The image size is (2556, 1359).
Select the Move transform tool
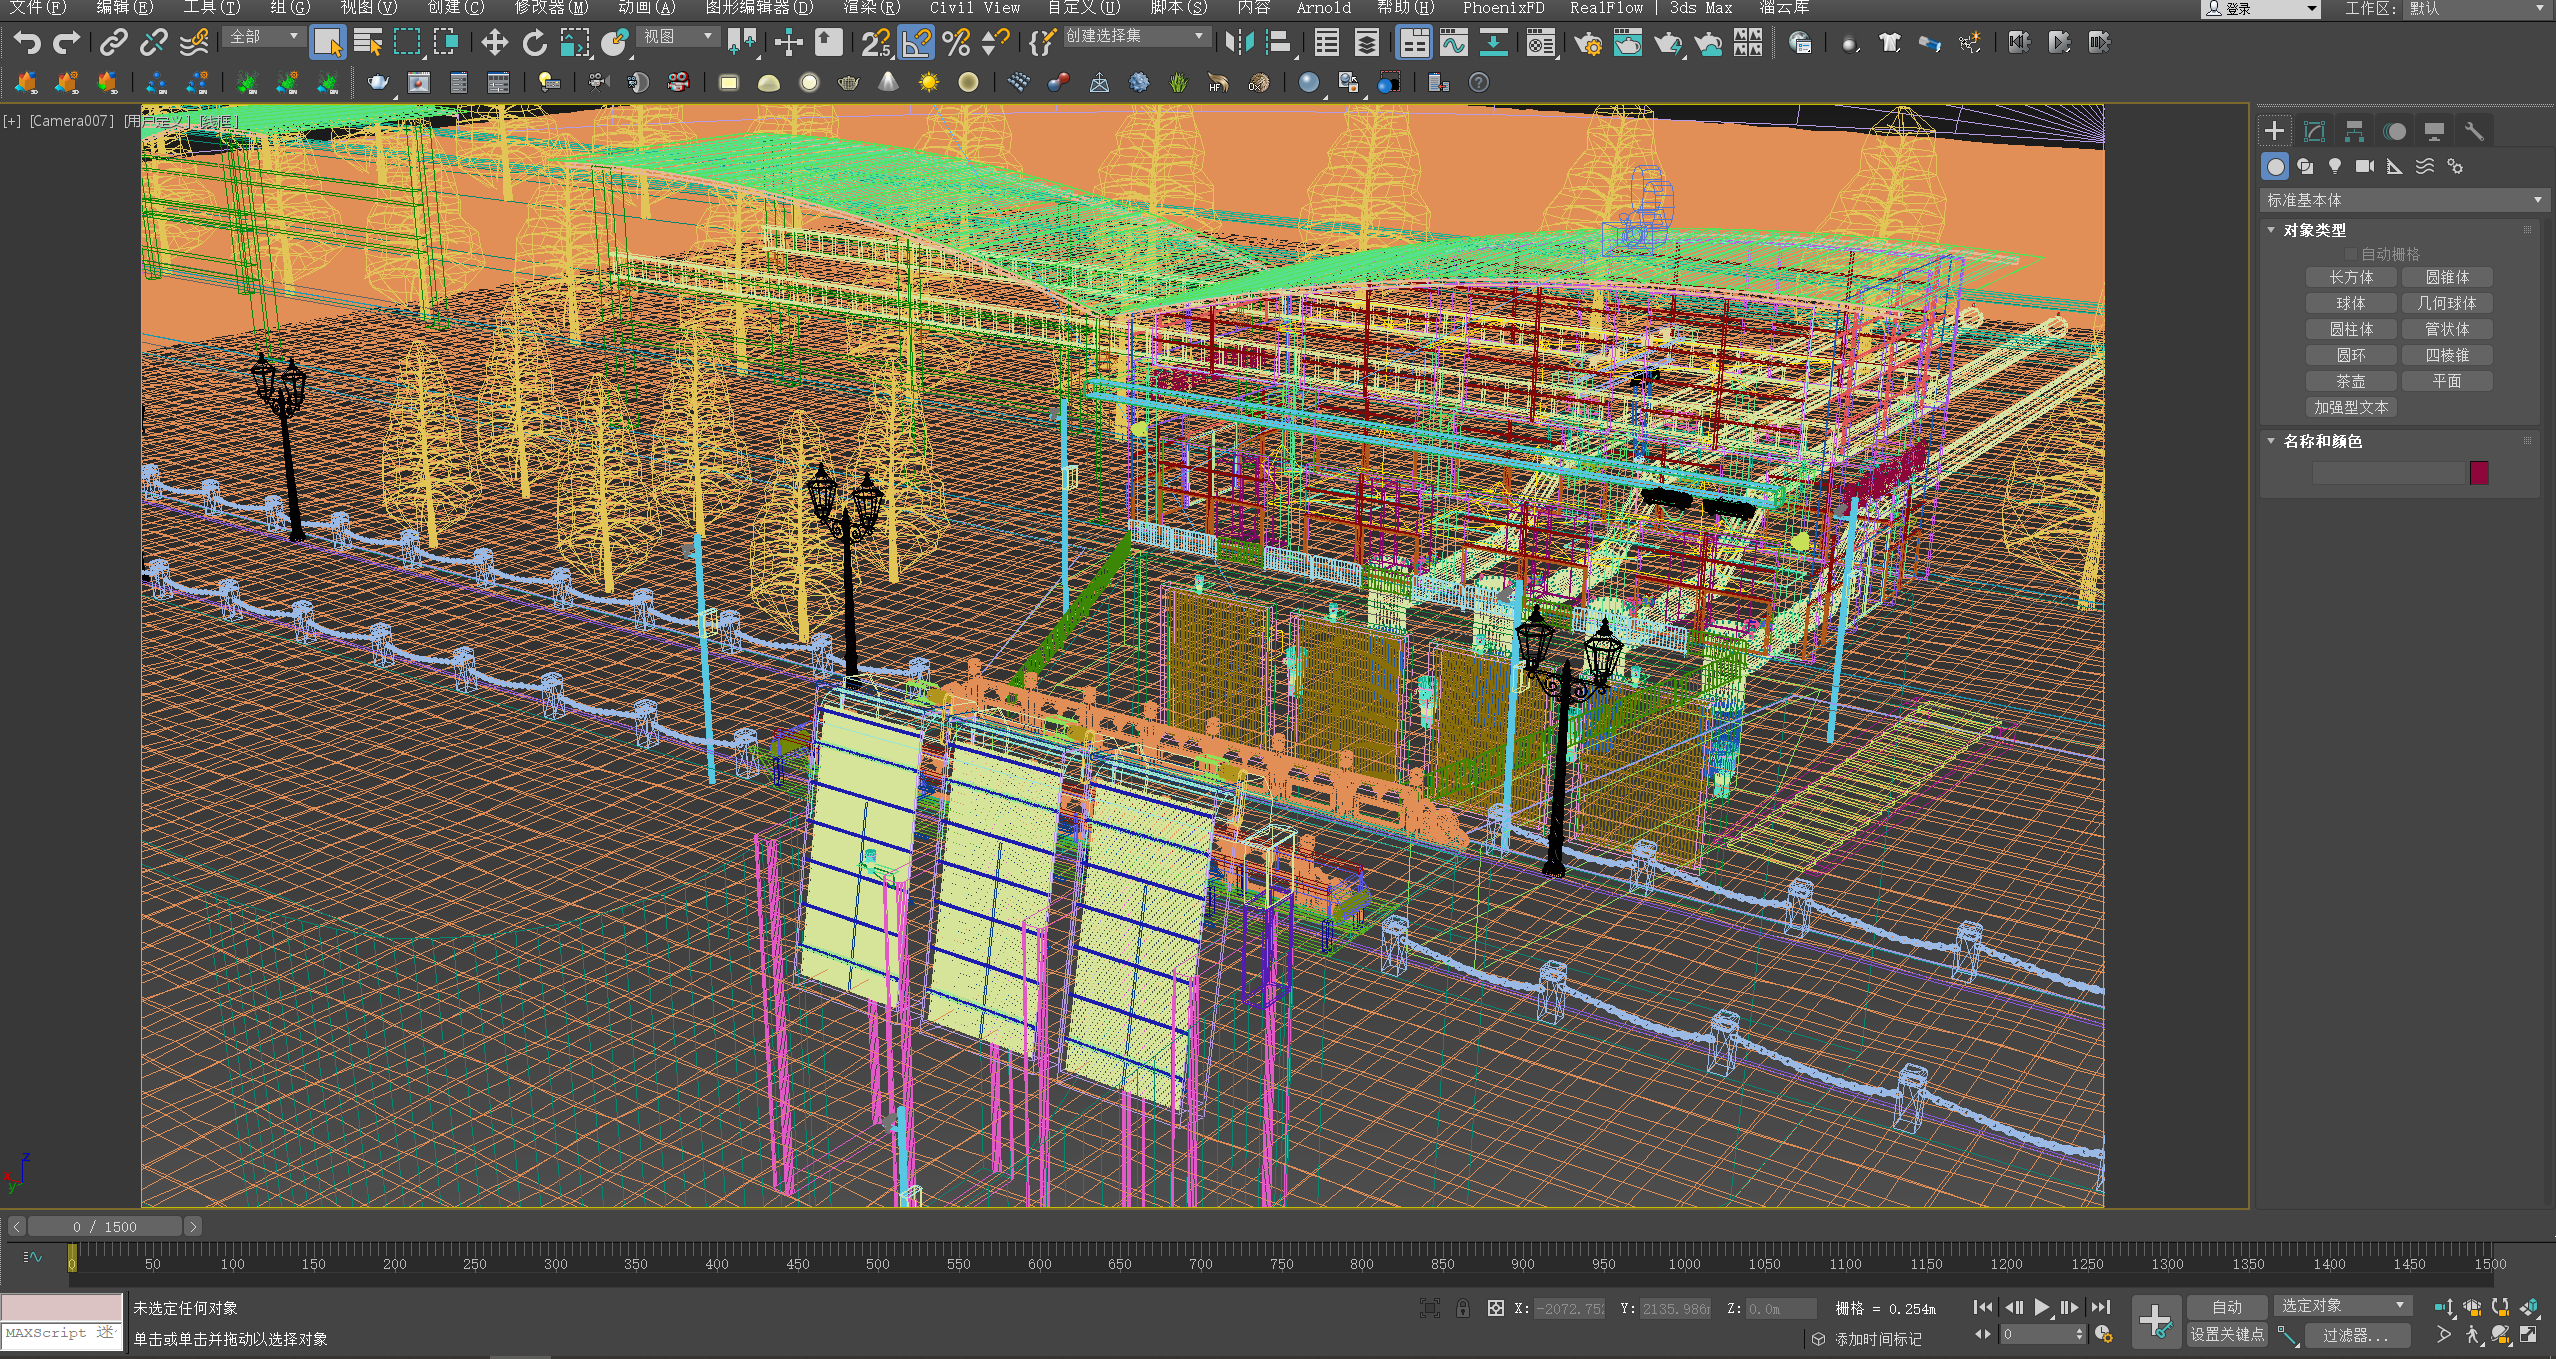tap(494, 43)
